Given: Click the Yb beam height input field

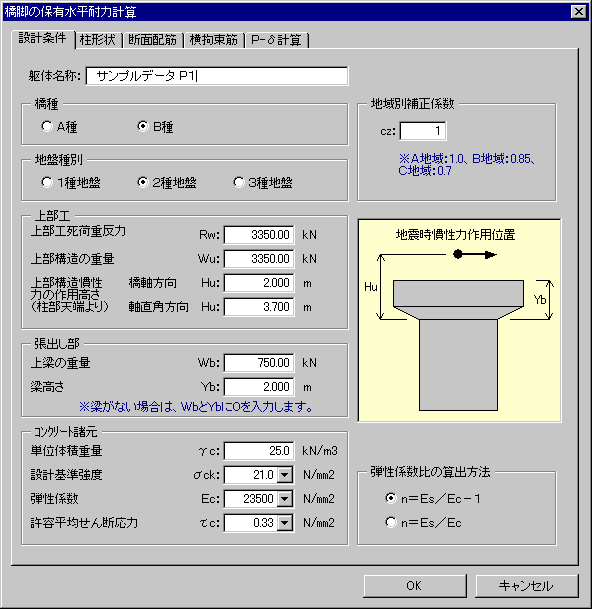Looking at the screenshot, I should (x=259, y=387).
